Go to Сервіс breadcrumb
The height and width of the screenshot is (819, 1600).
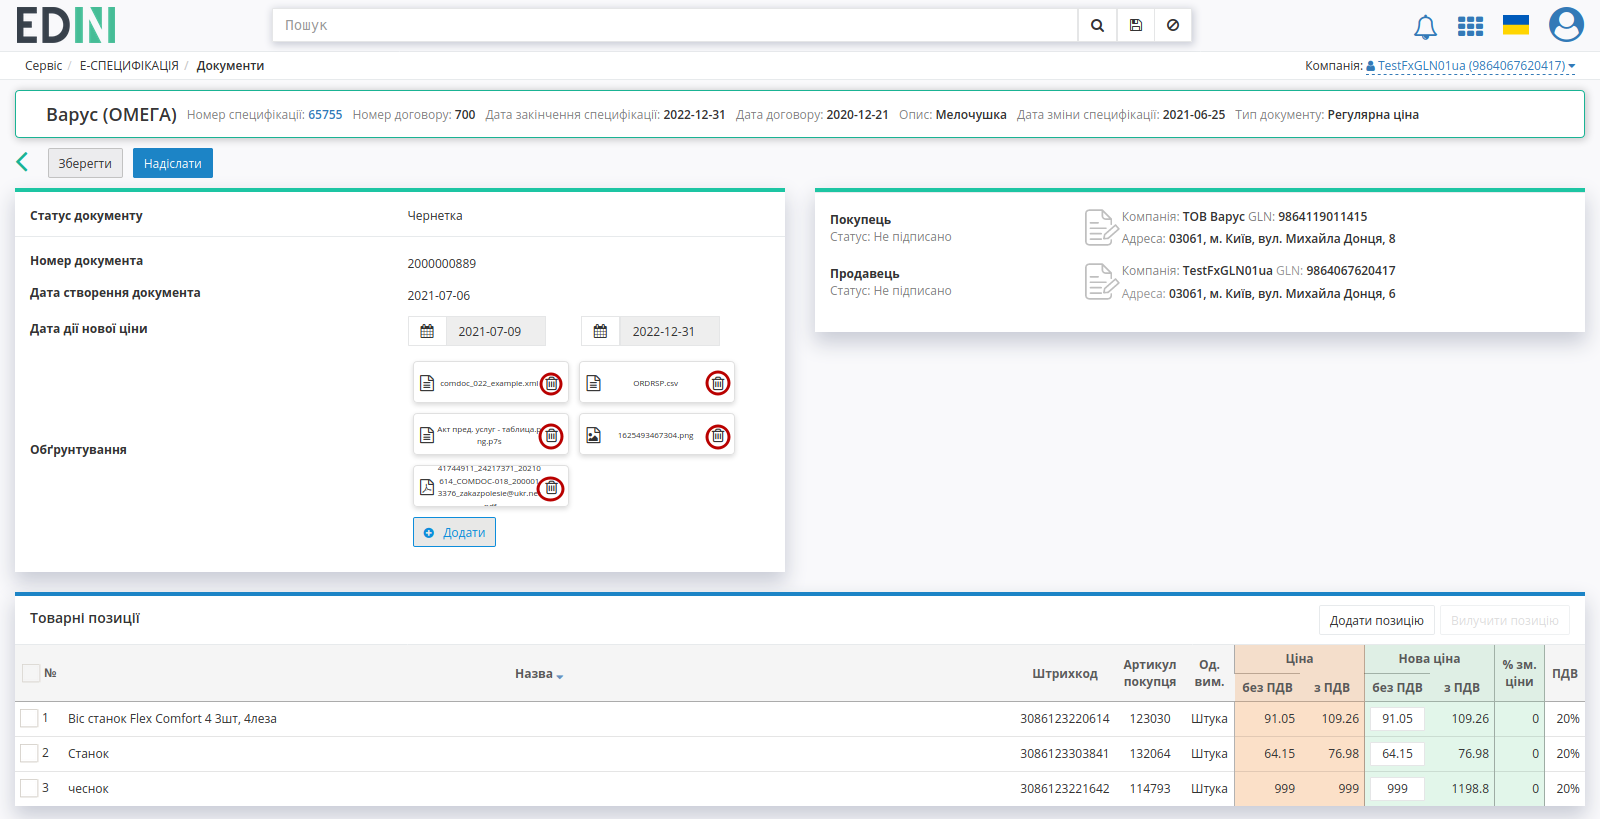43,66
